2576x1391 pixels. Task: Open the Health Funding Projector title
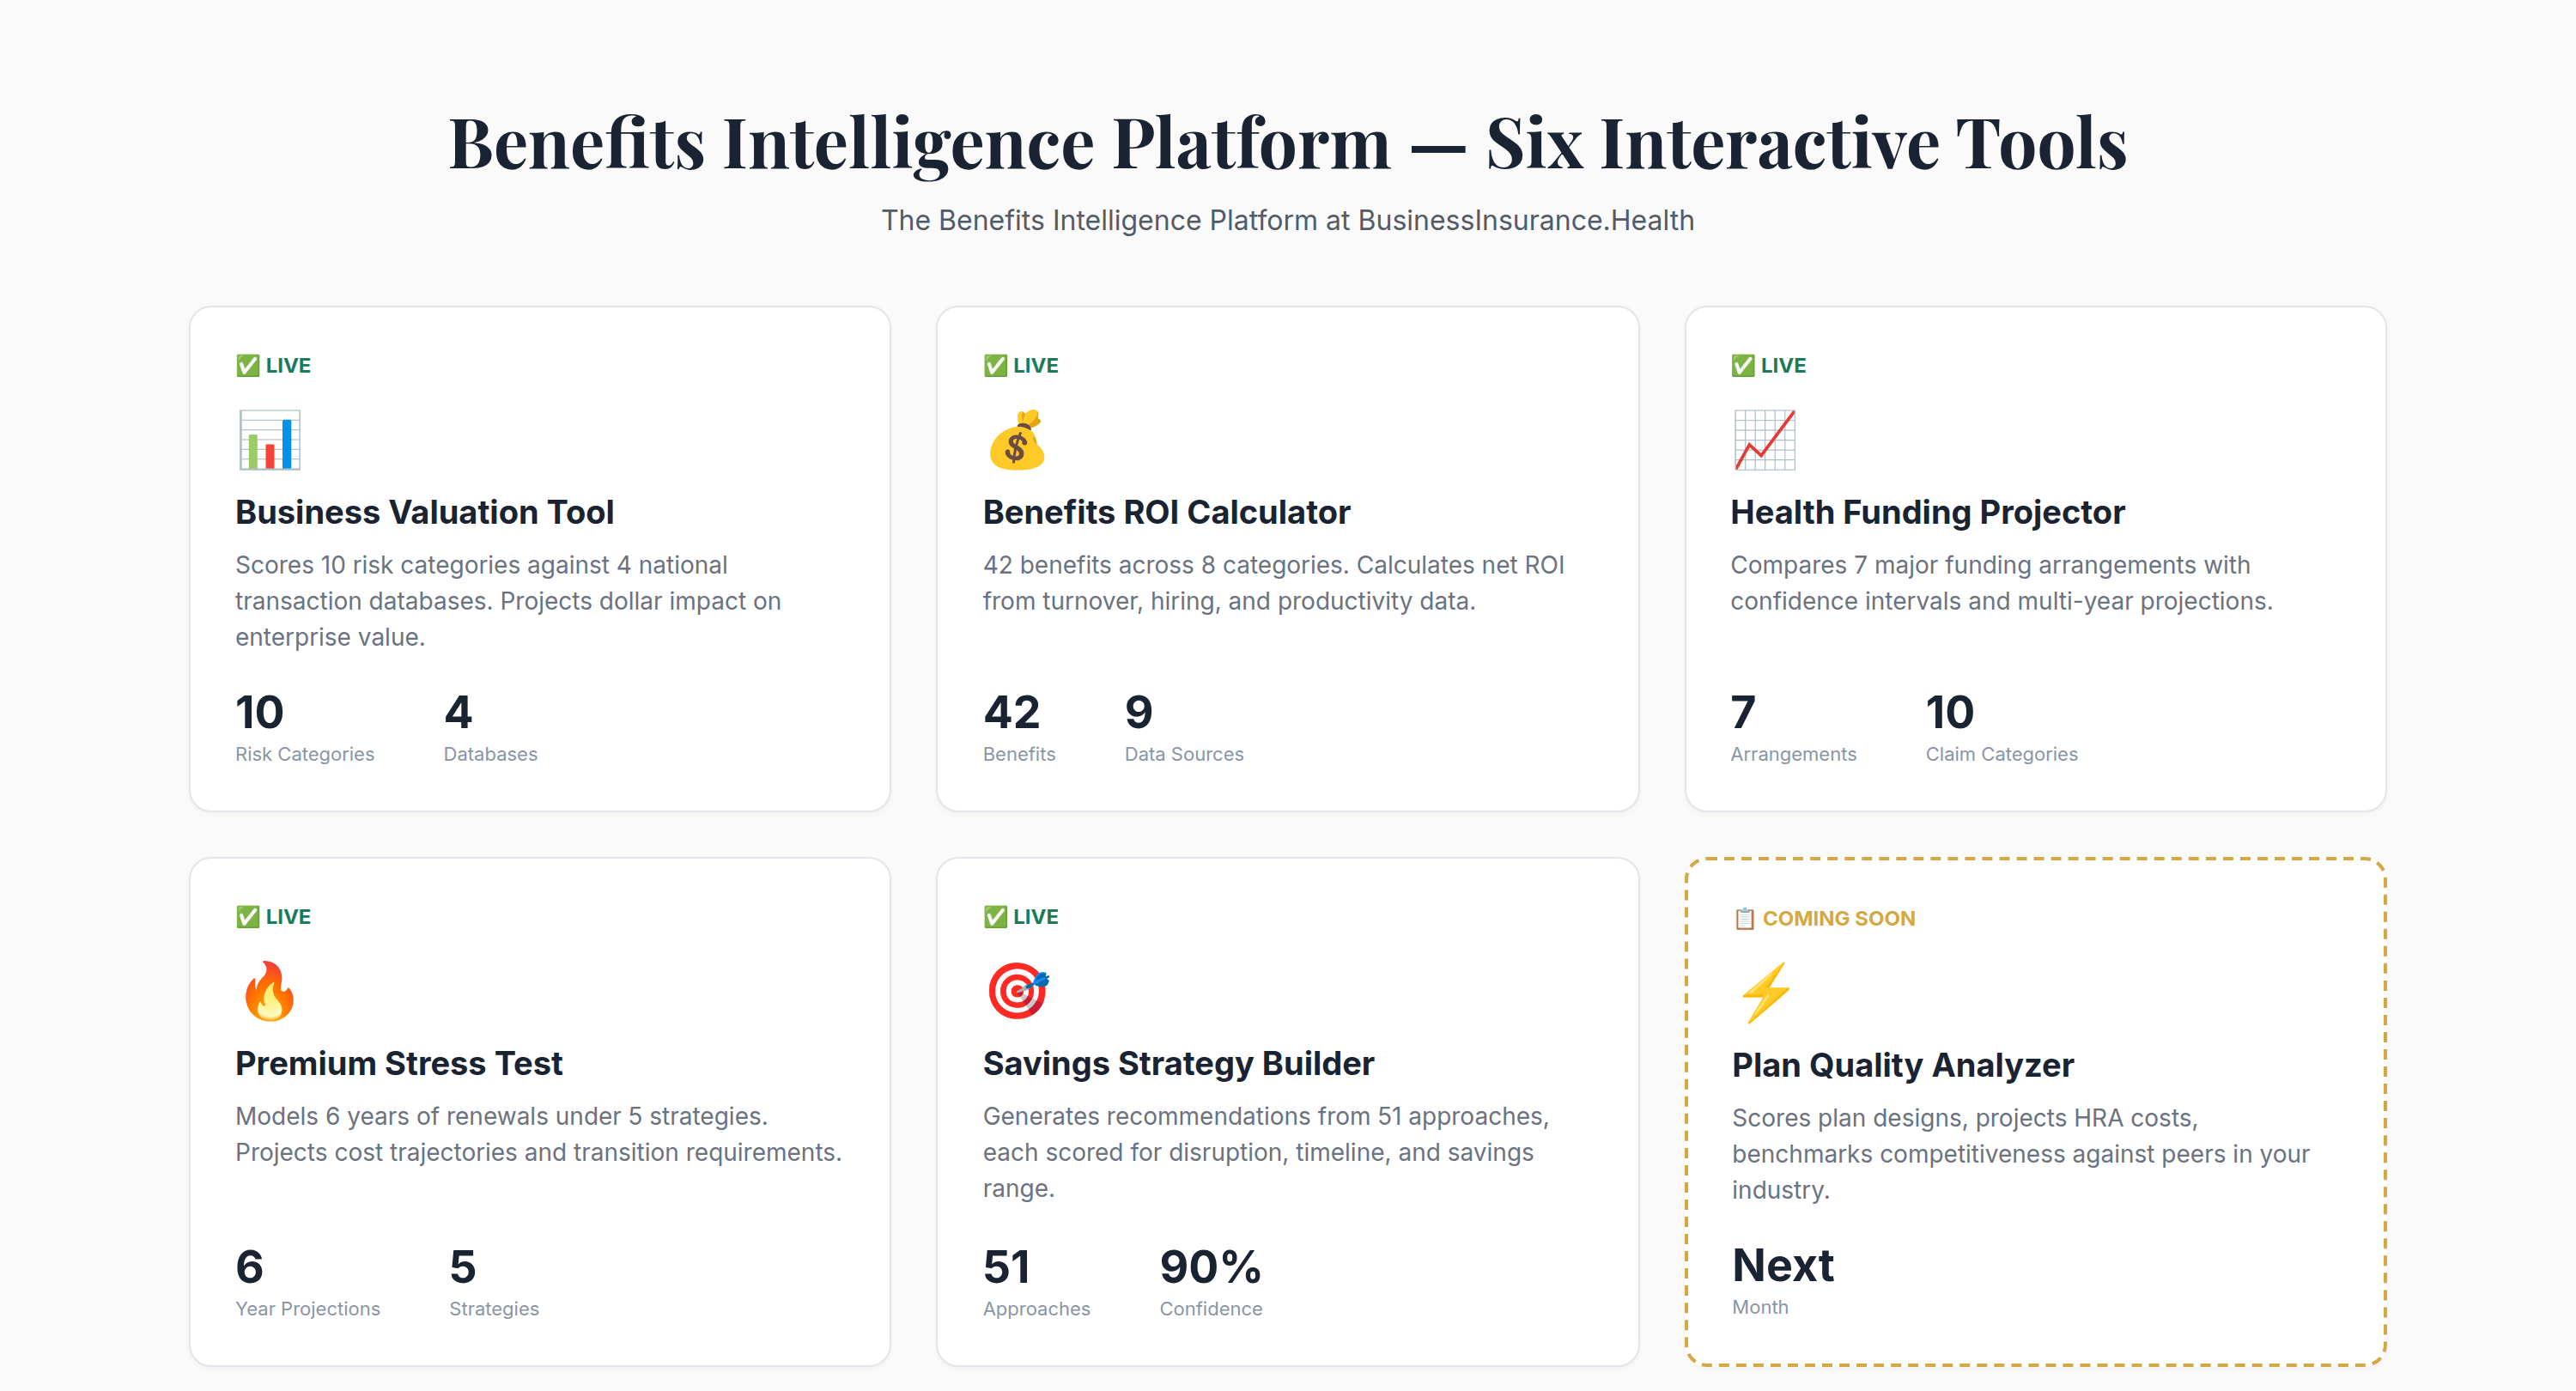click(1927, 512)
